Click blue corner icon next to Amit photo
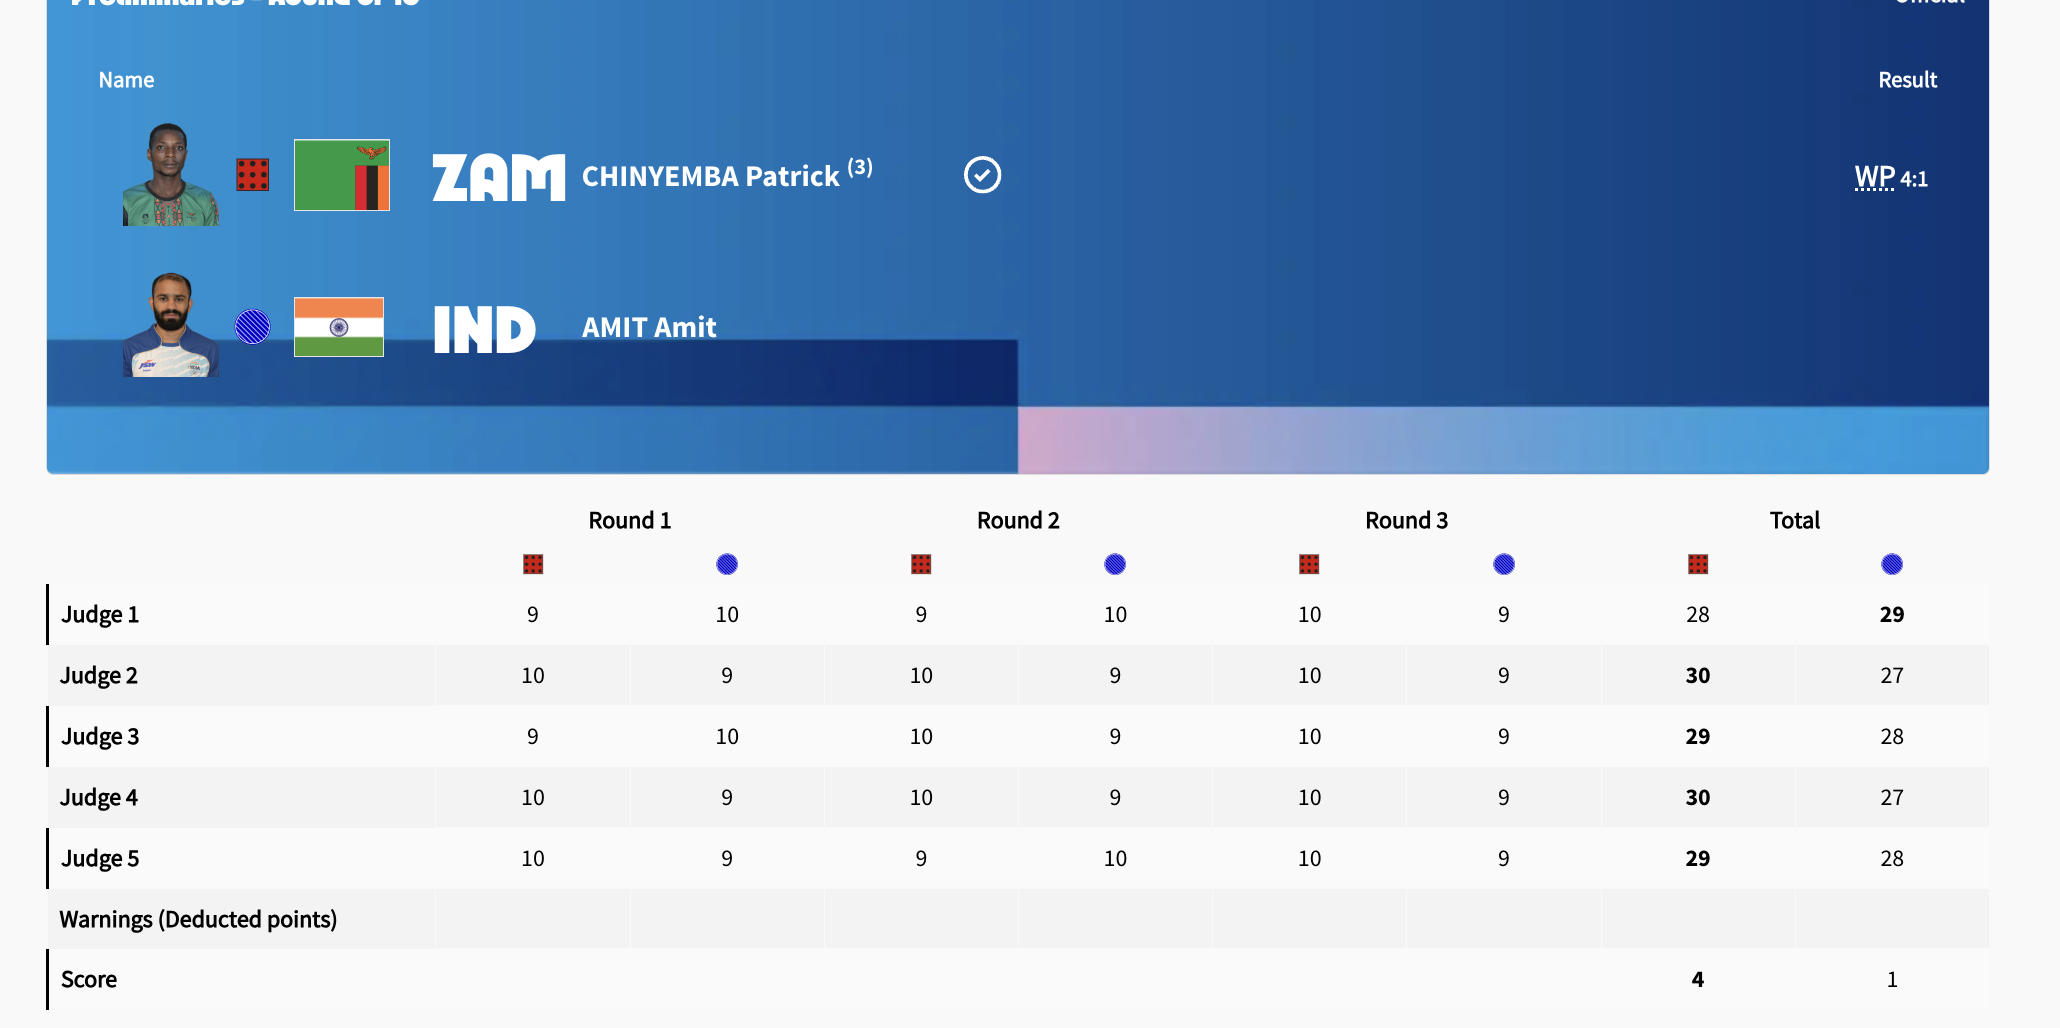This screenshot has height=1028, width=2060. pyautogui.click(x=252, y=327)
